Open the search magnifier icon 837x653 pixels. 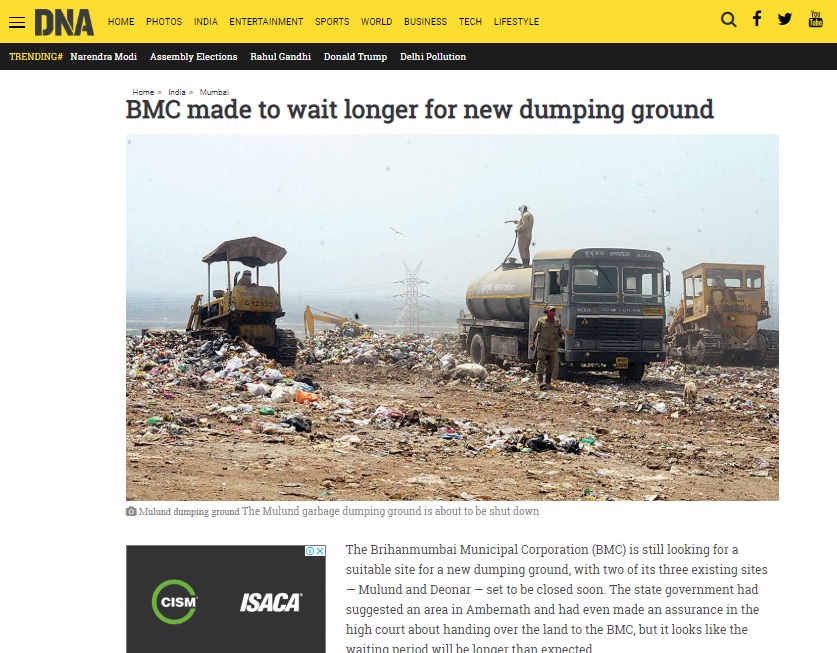click(x=728, y=20)
